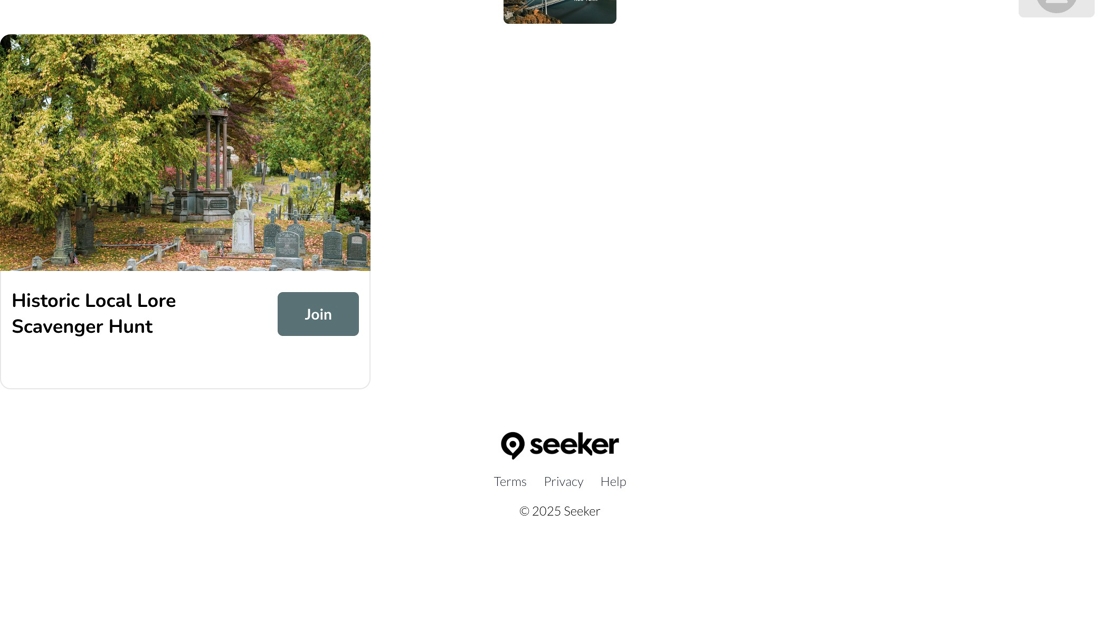Viewport: 1120px width, 627px height.
Task: Open the Help footer link
Action: pyautogui.click(x=613, y=481)
